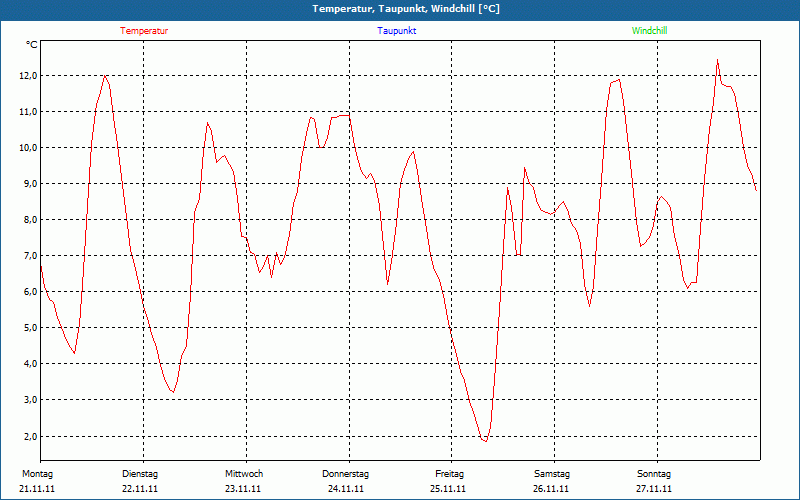Click the 9,0 y-axis value

pos(31,184)
